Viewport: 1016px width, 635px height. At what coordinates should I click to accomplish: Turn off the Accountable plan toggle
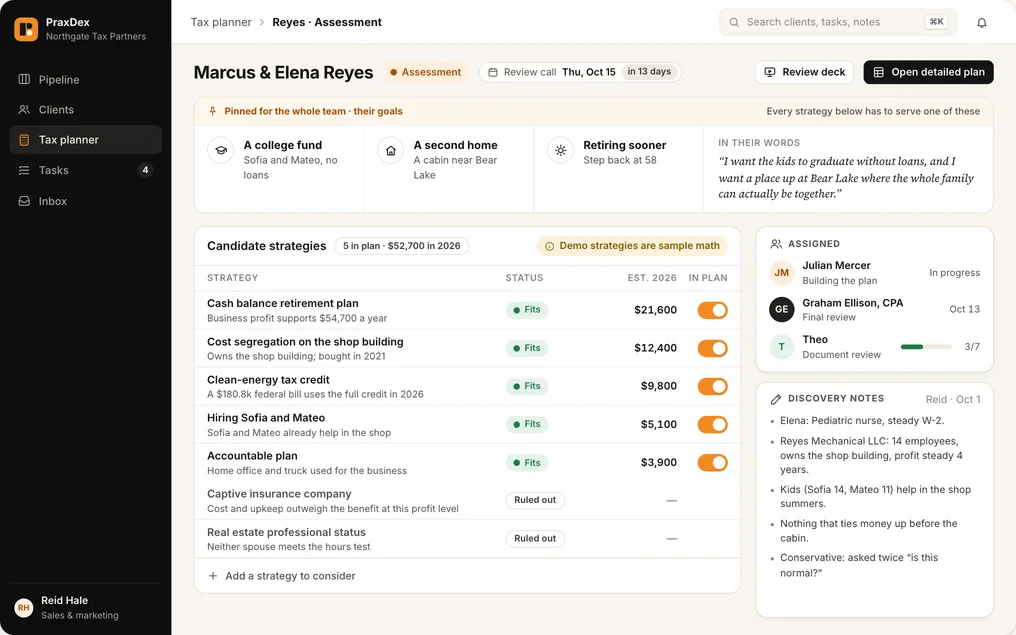[712, 463]
